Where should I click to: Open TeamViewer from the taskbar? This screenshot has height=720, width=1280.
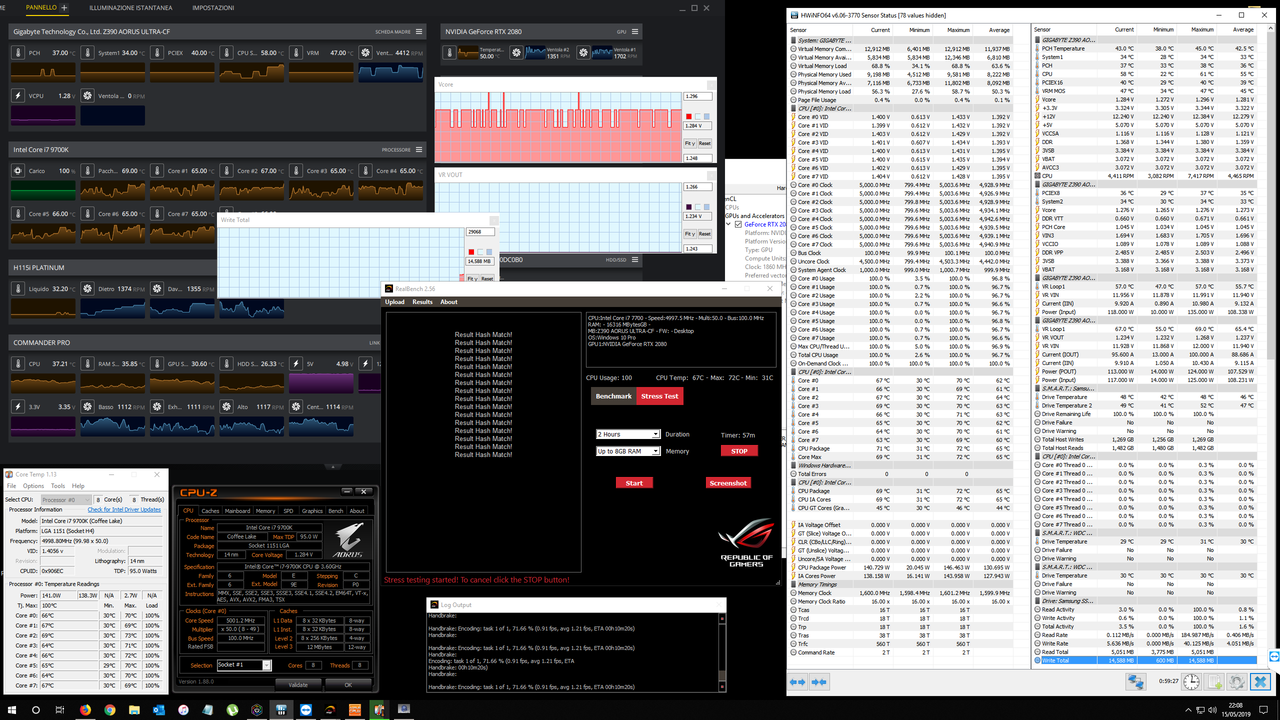pos(305,709)
